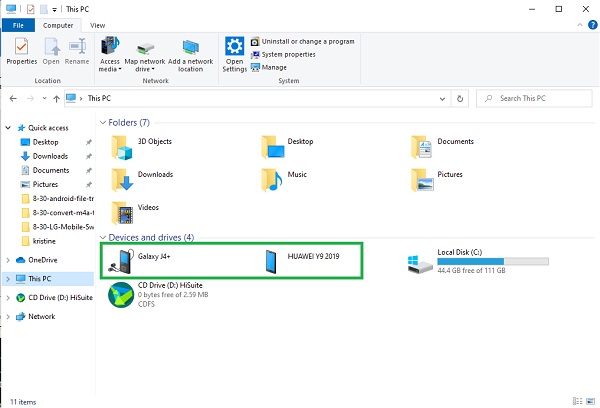Select the Downloads folder in main pane
The image size is (600, 408).
pyautogui.click(x=142, y=180)
